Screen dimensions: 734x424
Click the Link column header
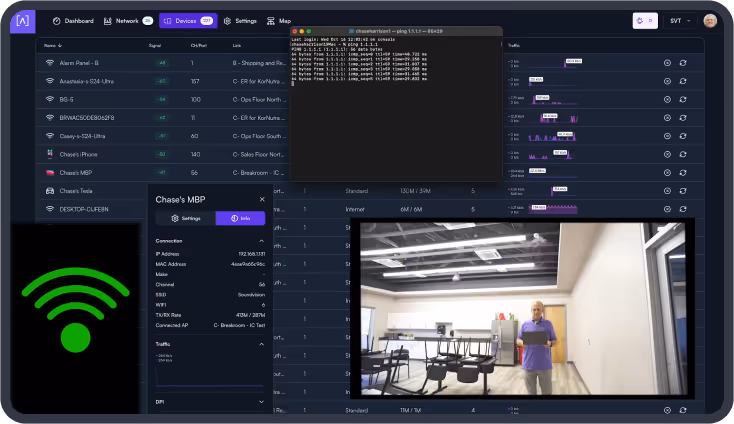[x=236, y=46]
